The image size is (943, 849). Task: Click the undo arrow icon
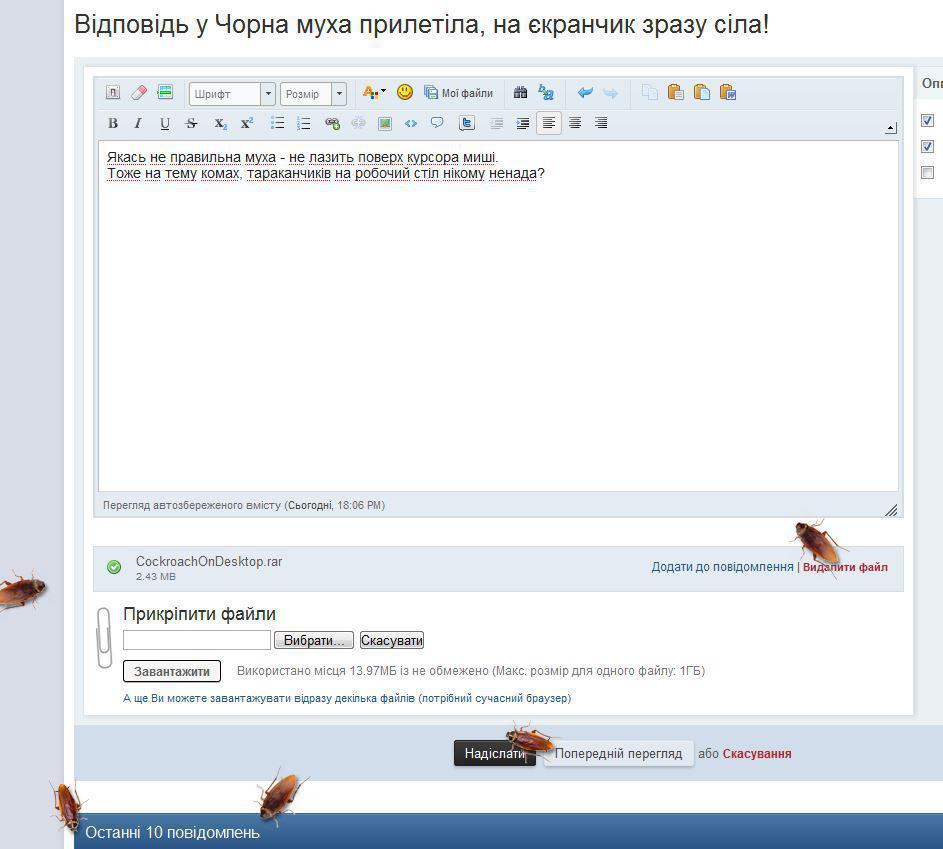tap(585, 93)
